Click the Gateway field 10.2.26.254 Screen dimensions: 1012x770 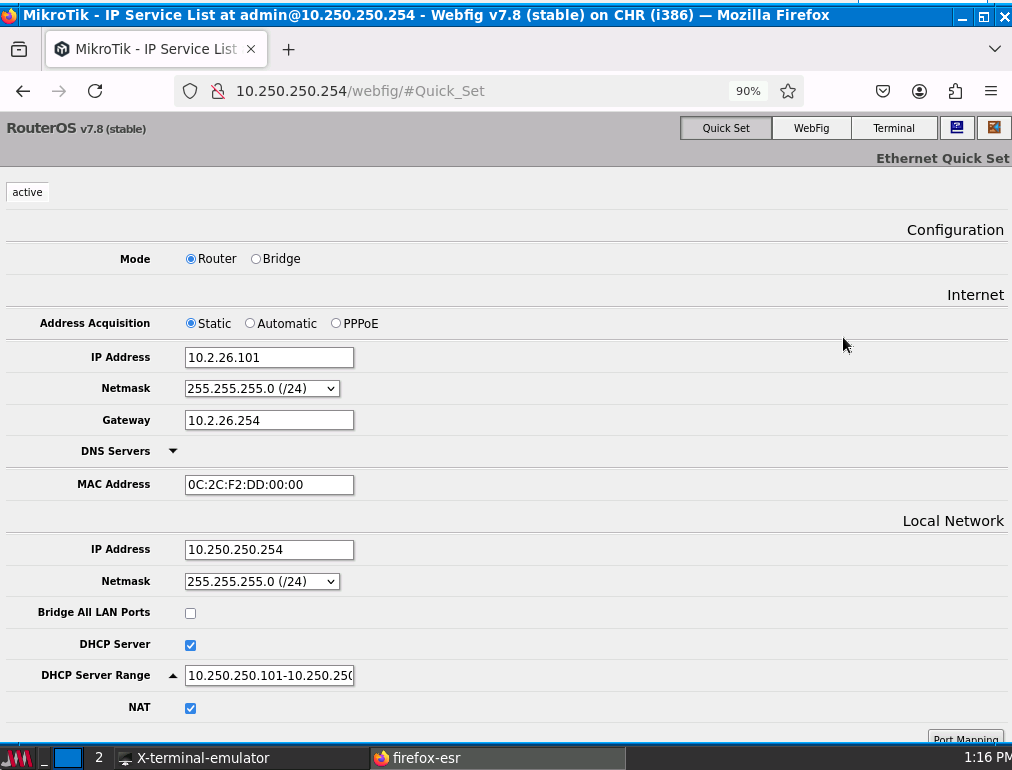coord(269,420)
